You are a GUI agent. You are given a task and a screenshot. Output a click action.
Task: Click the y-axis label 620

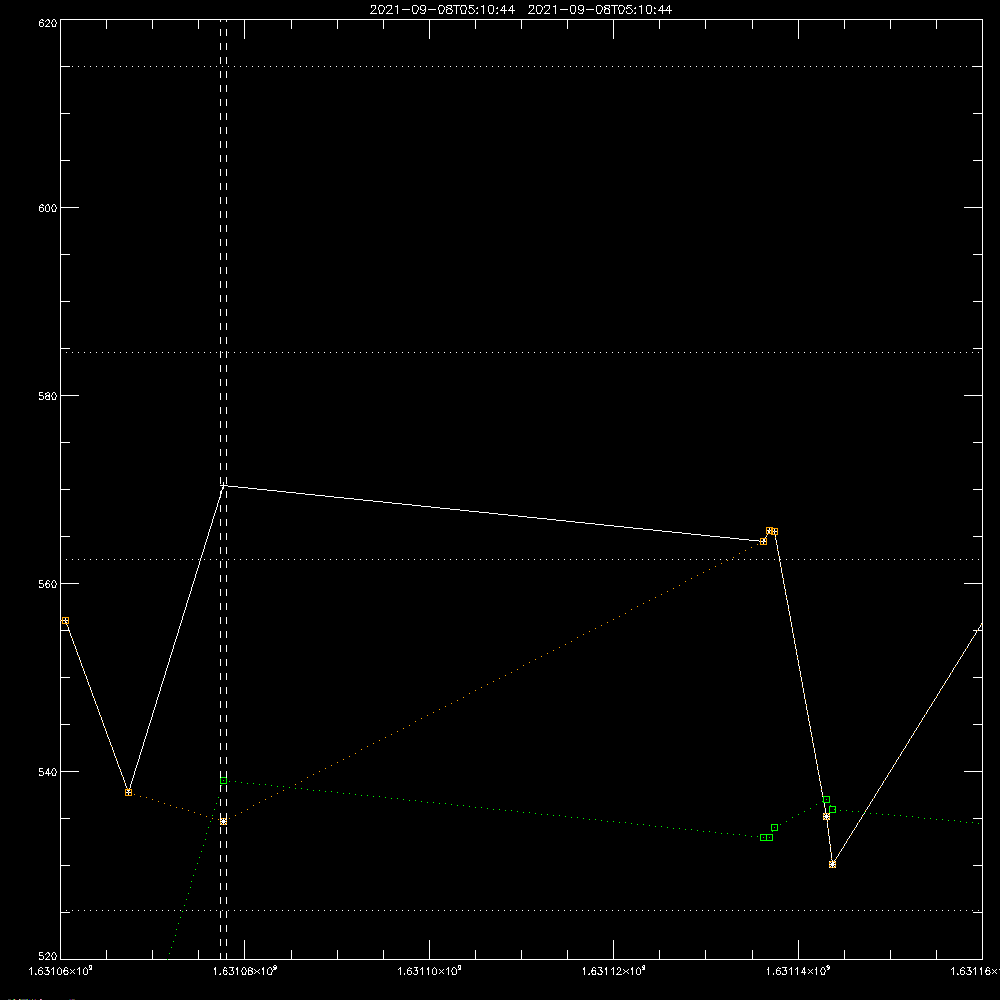coord(48,23)
